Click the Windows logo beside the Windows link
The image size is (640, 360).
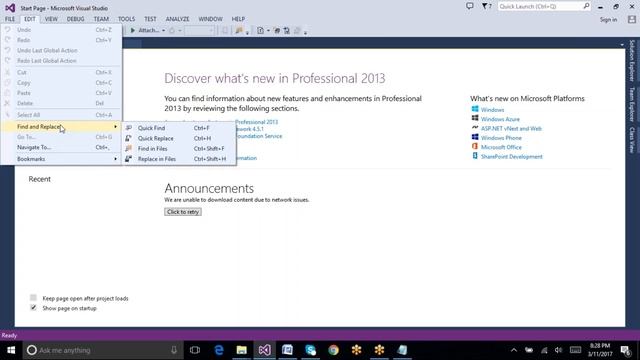[x=475, y=109]
